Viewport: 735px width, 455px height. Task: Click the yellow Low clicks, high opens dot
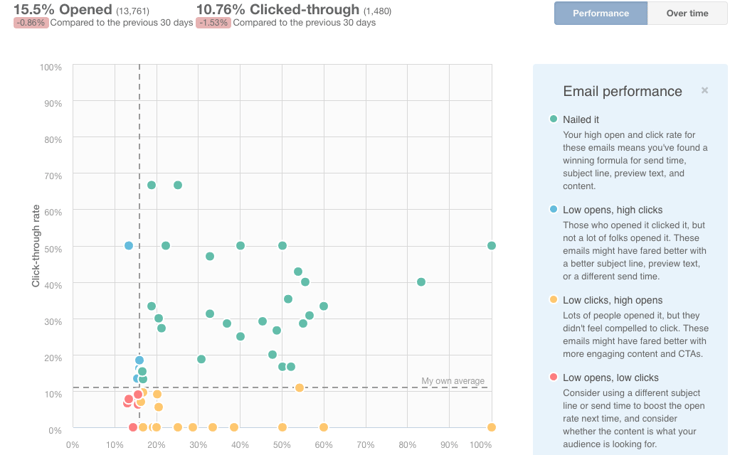point(554,300)
